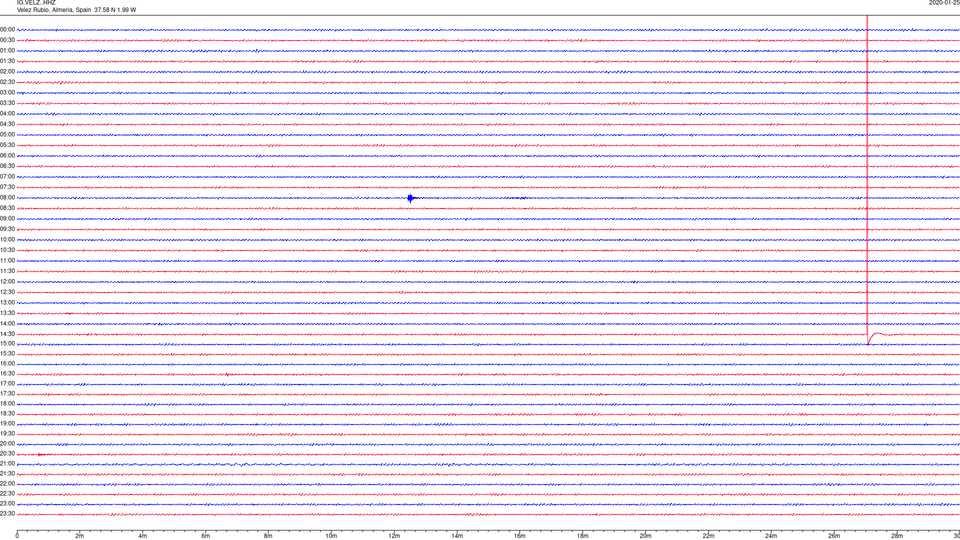The width and height of the screenshot is (960, 540).
Task: Select the 16:00 trace time label
Action: click(7, 363)
